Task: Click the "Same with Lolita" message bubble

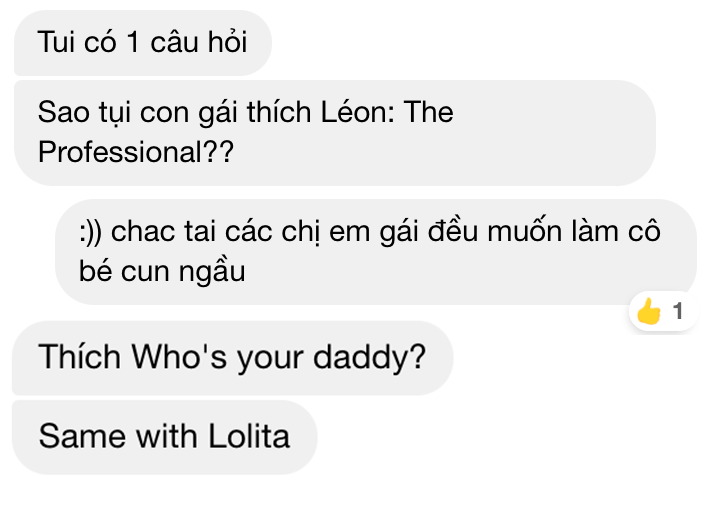Action: coord(164,436)
